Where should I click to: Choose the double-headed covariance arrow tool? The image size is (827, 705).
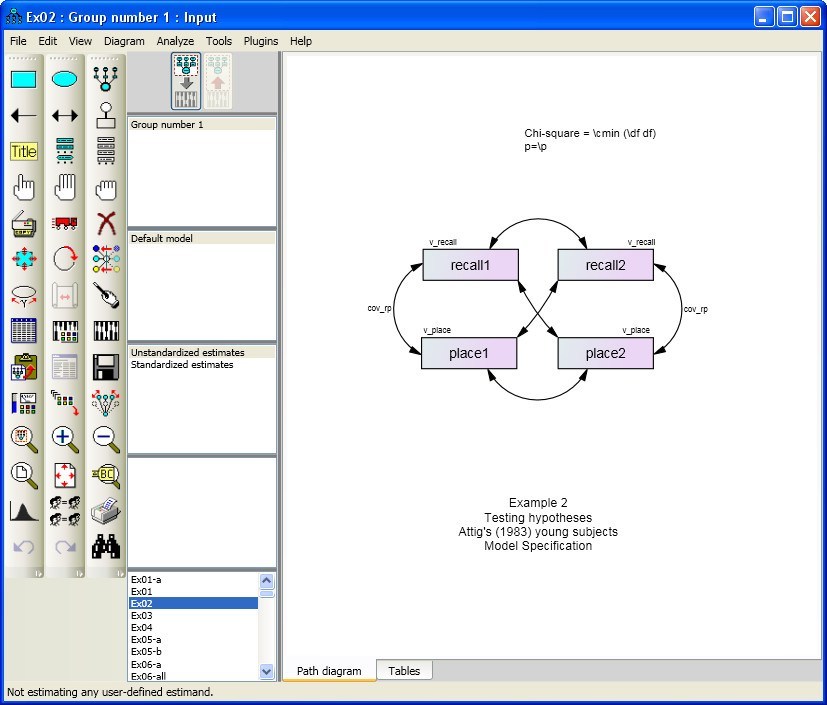coord(65,116)
